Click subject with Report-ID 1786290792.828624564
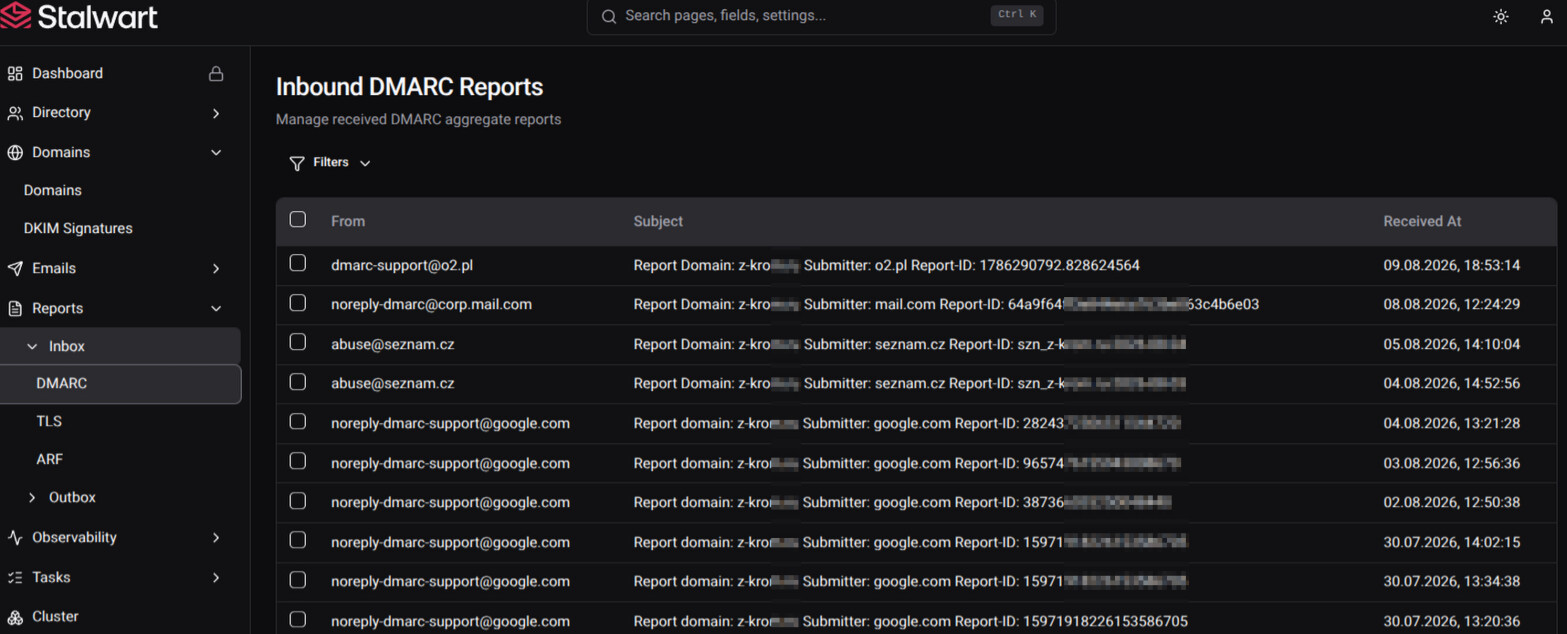Screen dimensions: 1567x634 coord(886,265)
